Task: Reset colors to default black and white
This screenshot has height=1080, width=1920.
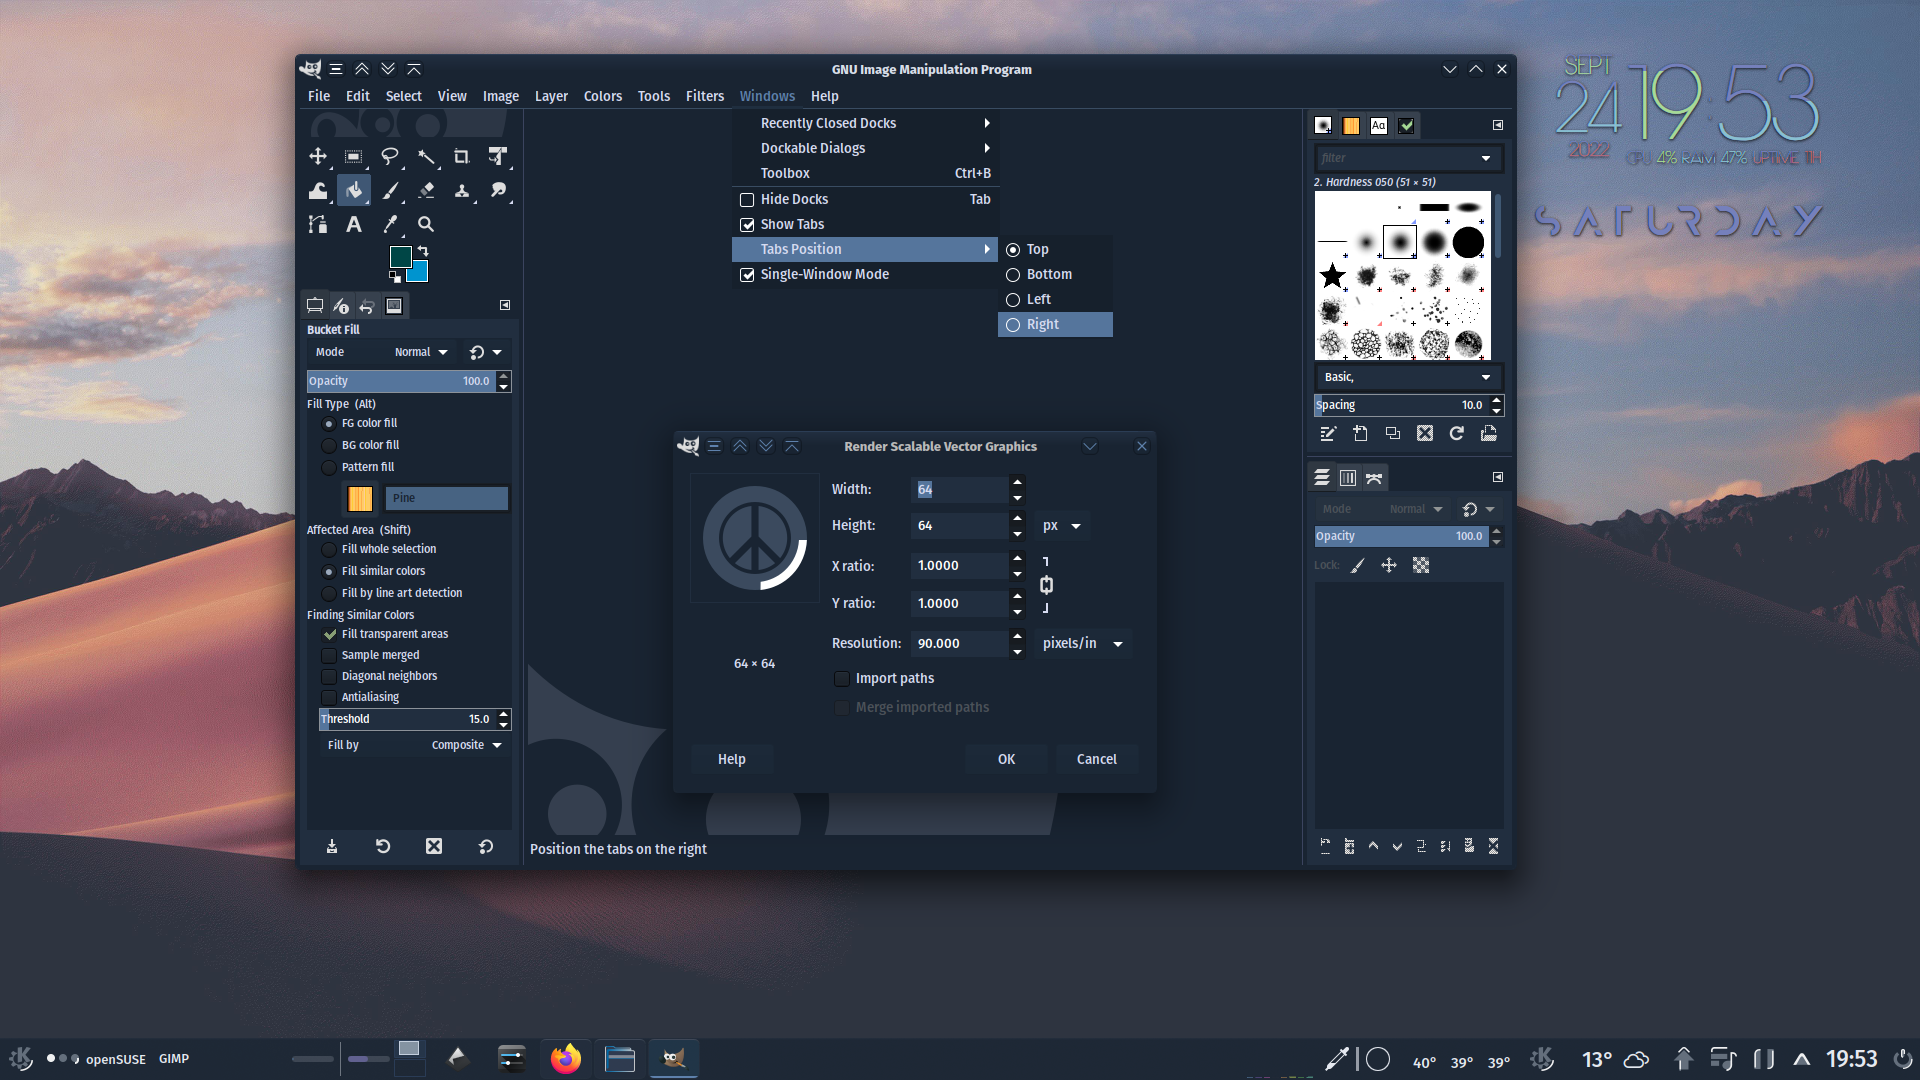Action: [x=395, y=277]
